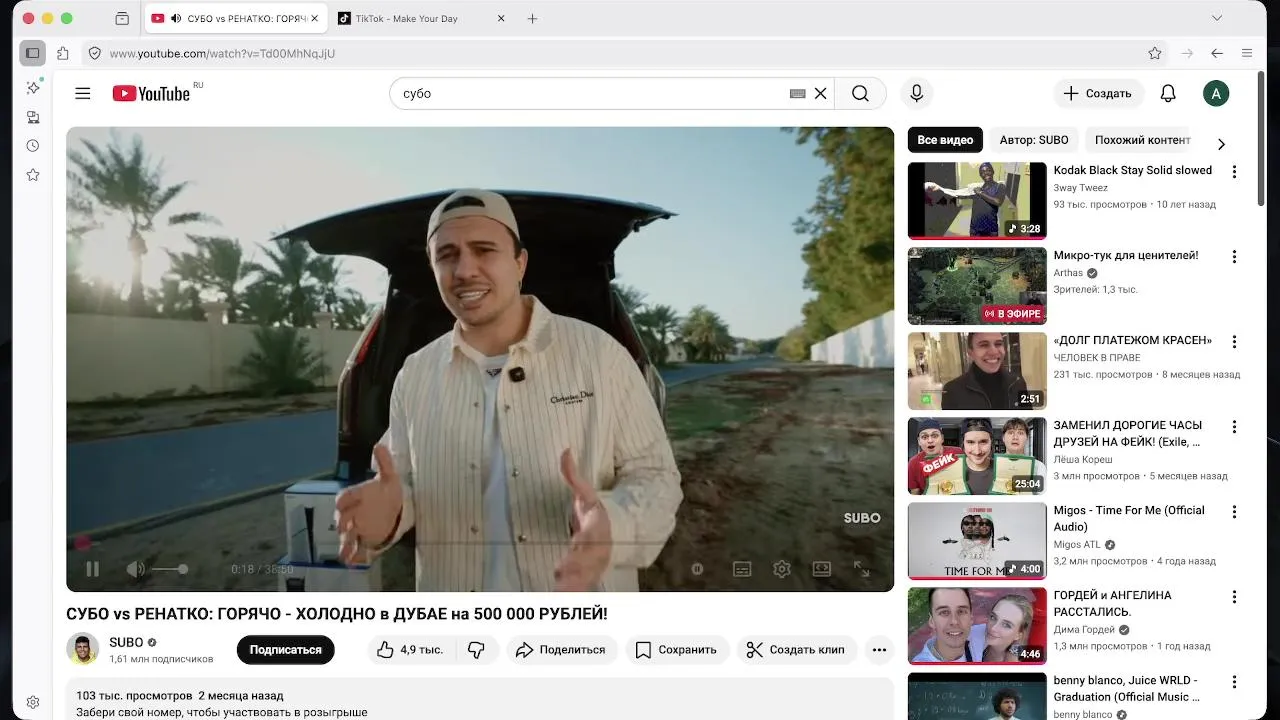Click the site security shield icon

(x=94, y=53)
